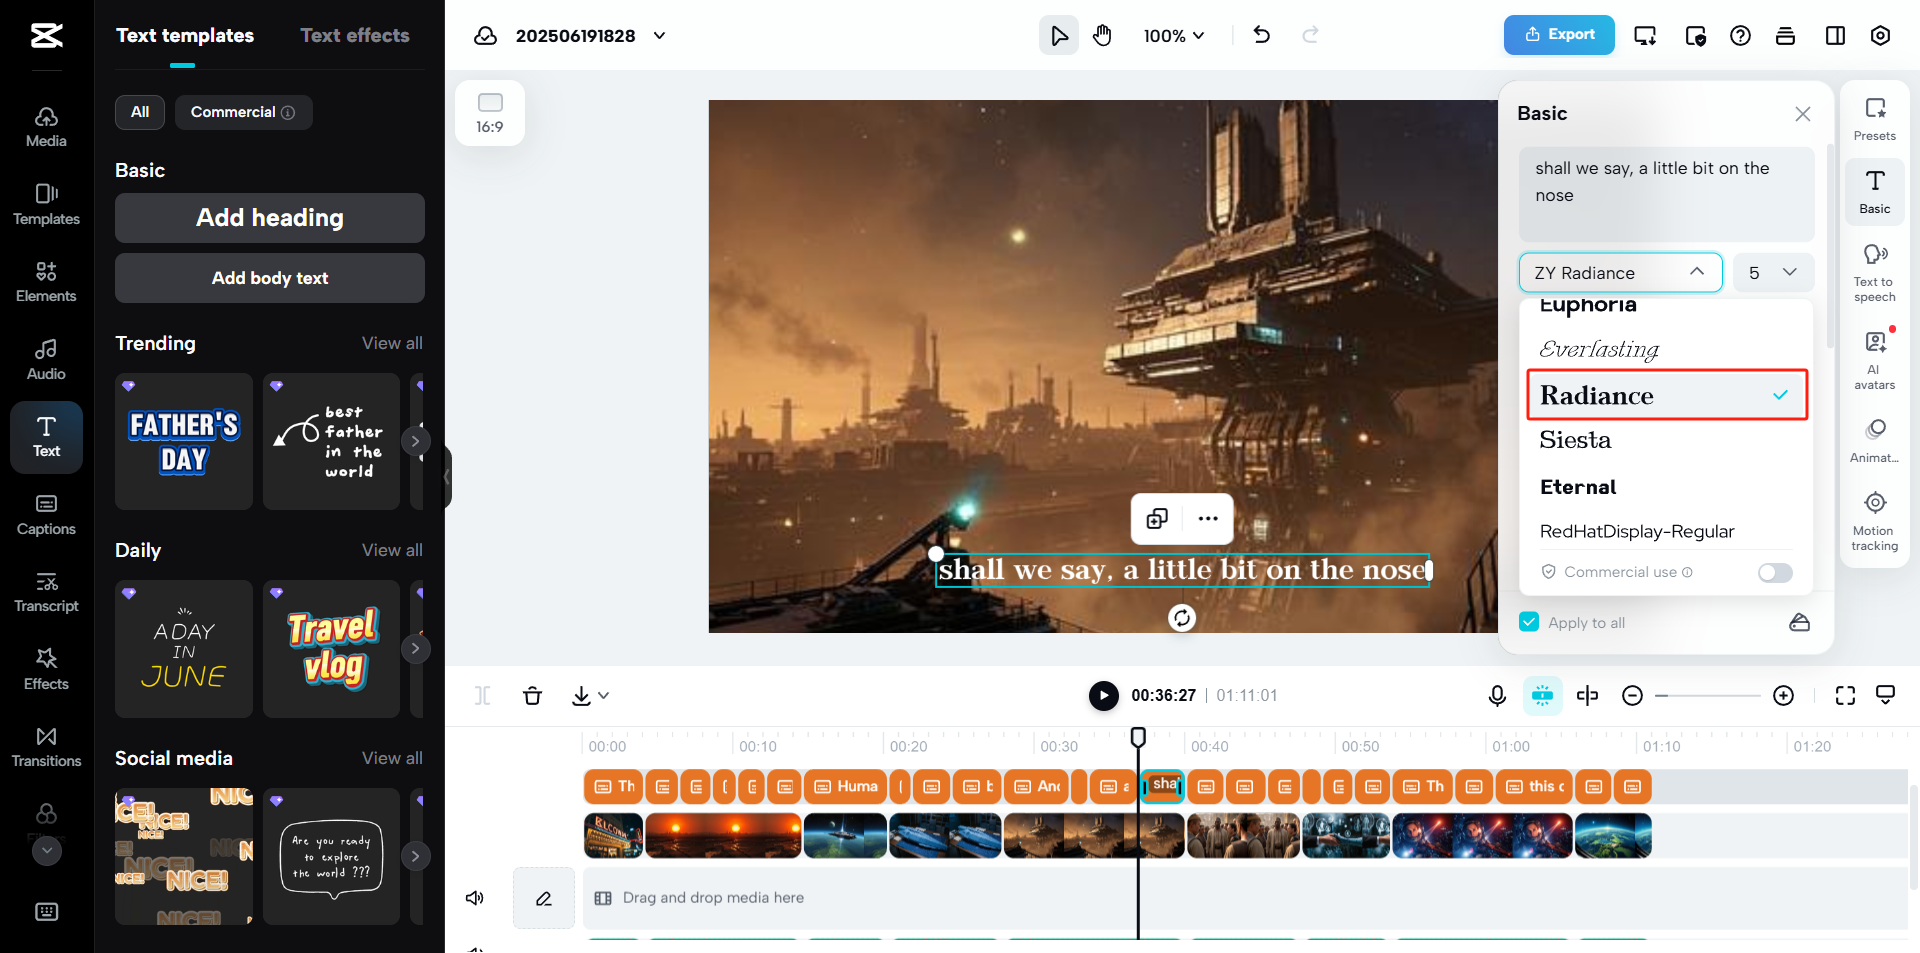Open the 100% zoom level dropdown
This screenshot has width=1920, height=953.
coord(1174,36)
